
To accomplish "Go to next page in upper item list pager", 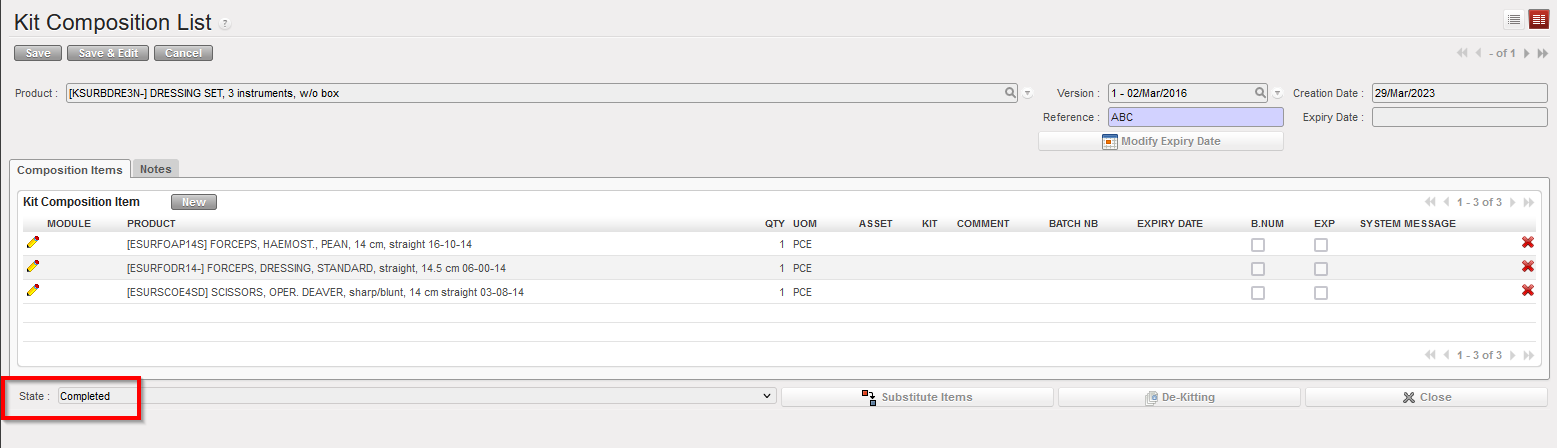I will pos(1512,202).
